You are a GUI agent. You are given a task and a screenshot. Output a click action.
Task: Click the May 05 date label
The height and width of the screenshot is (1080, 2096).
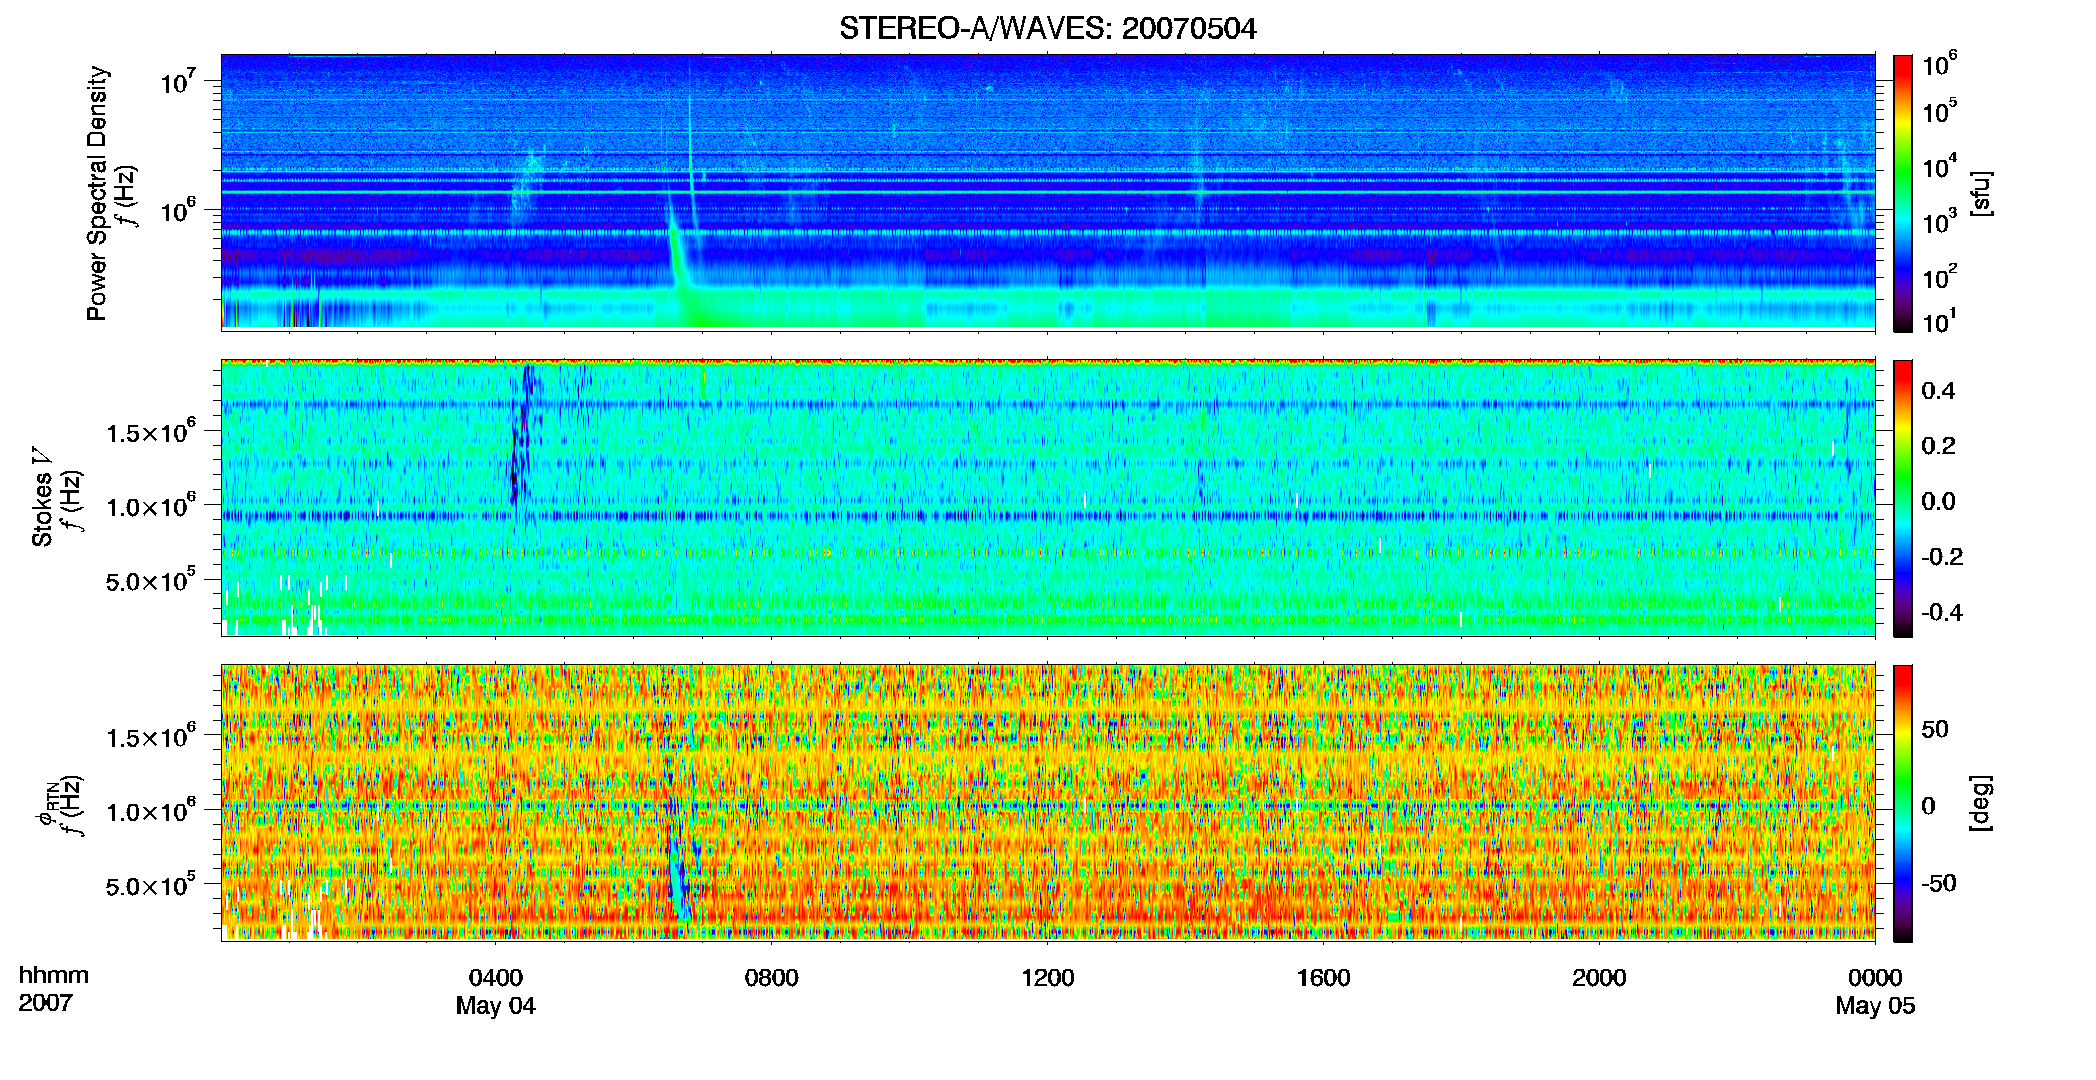1875,1006
